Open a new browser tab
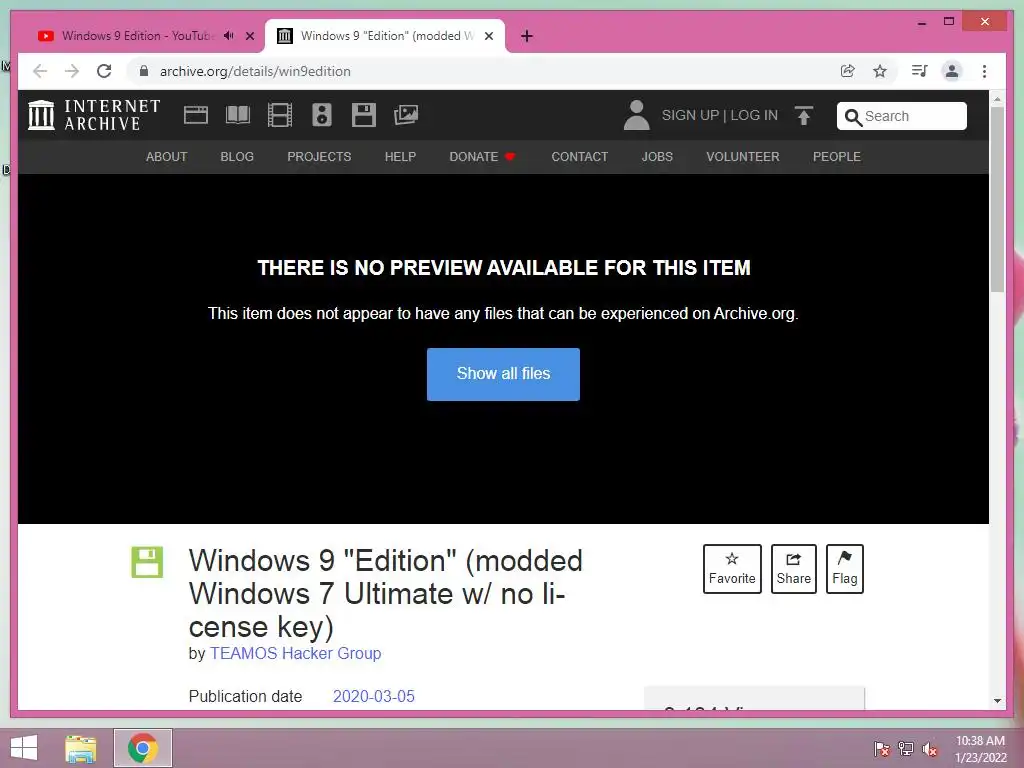 pyautogui.click(x=527, y=36)
